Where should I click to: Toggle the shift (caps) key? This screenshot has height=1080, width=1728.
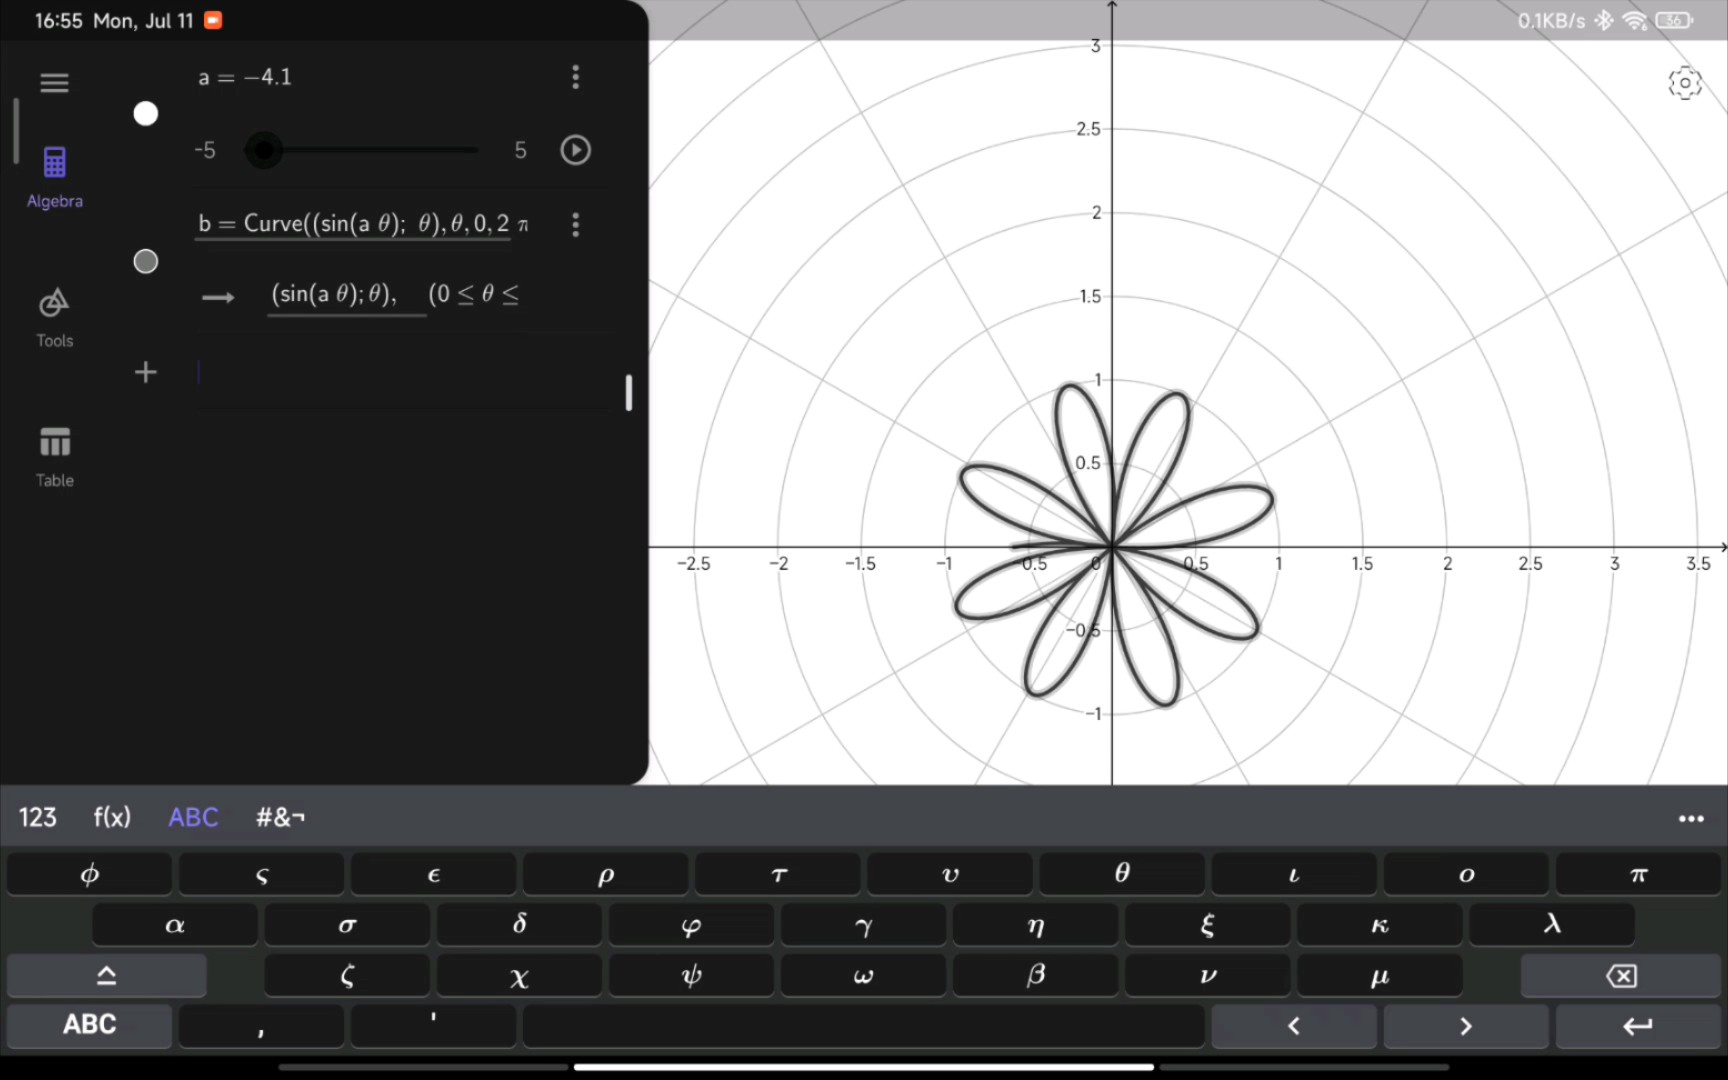coord(107,976)
